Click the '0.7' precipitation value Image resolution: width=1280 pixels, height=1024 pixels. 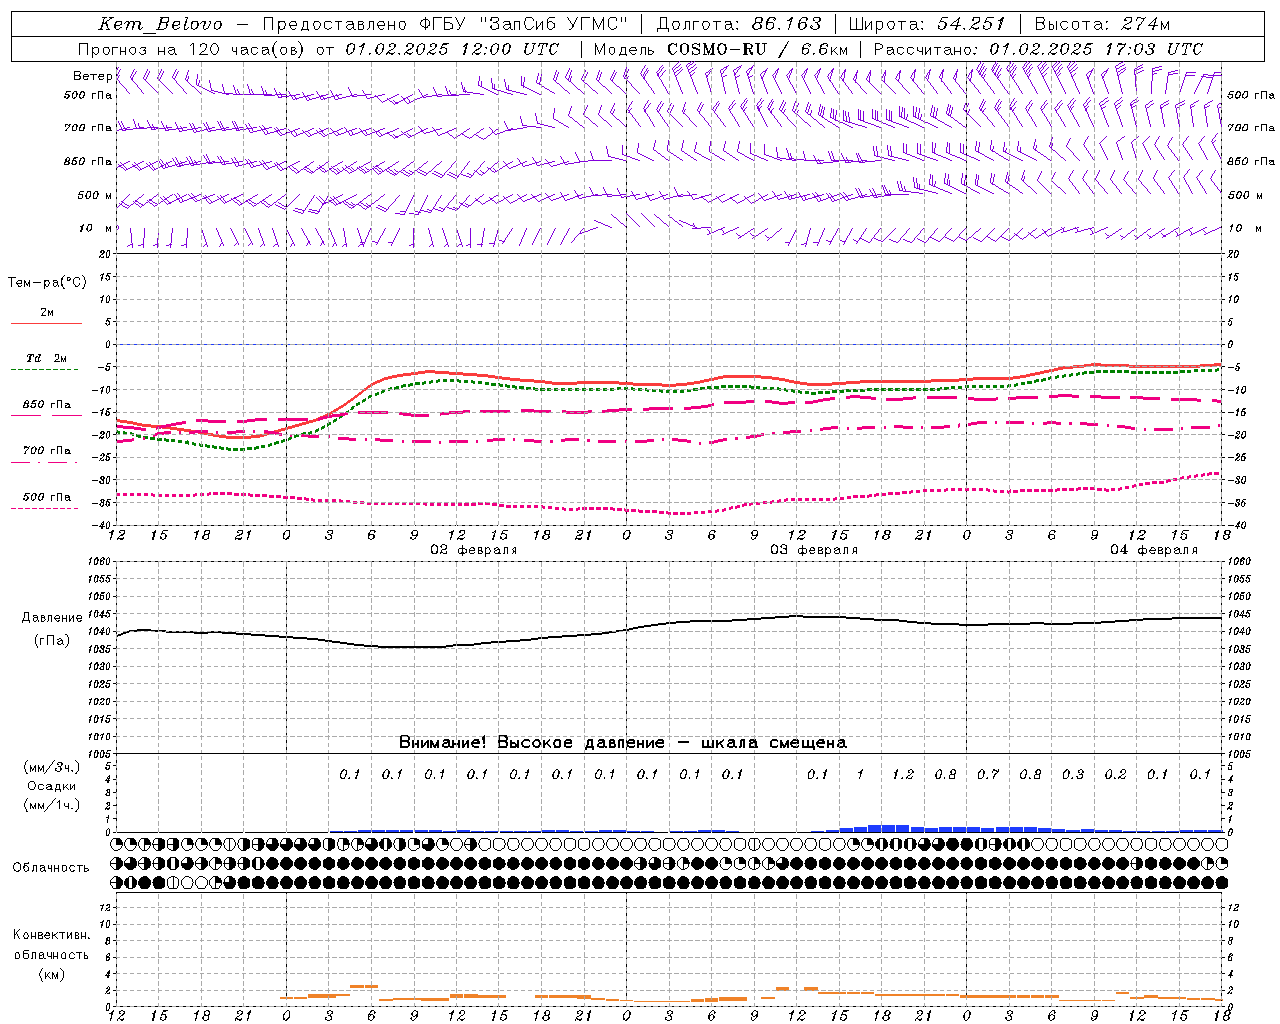(x=988, y=774)
